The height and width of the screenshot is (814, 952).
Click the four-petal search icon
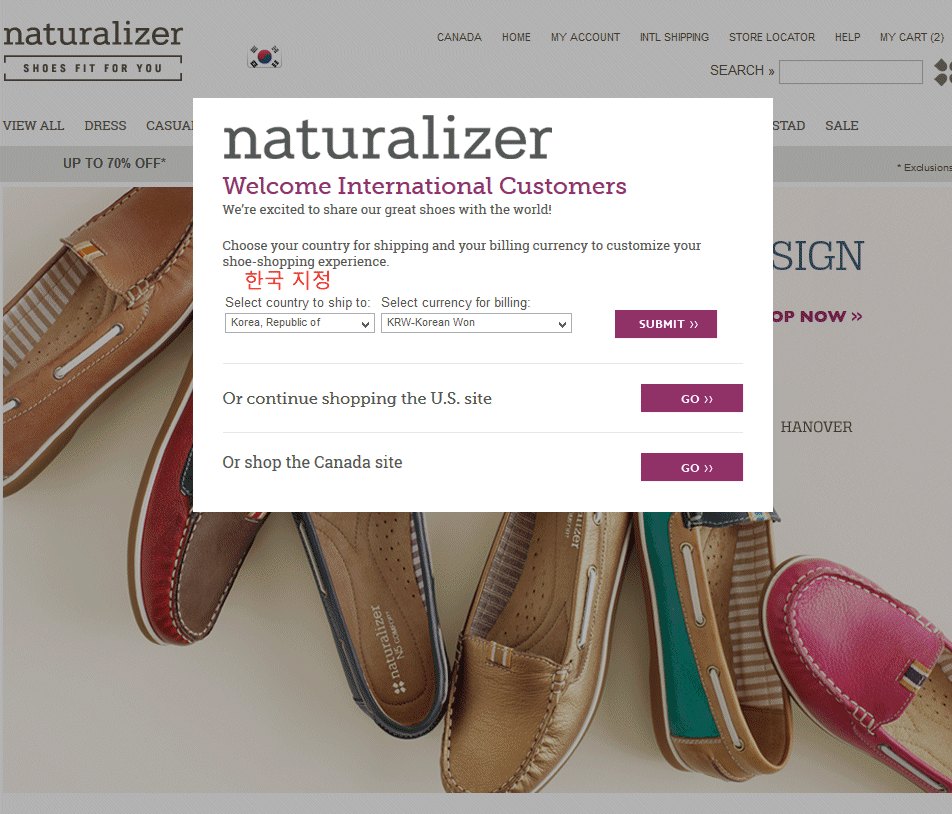(x=942, y=72)
